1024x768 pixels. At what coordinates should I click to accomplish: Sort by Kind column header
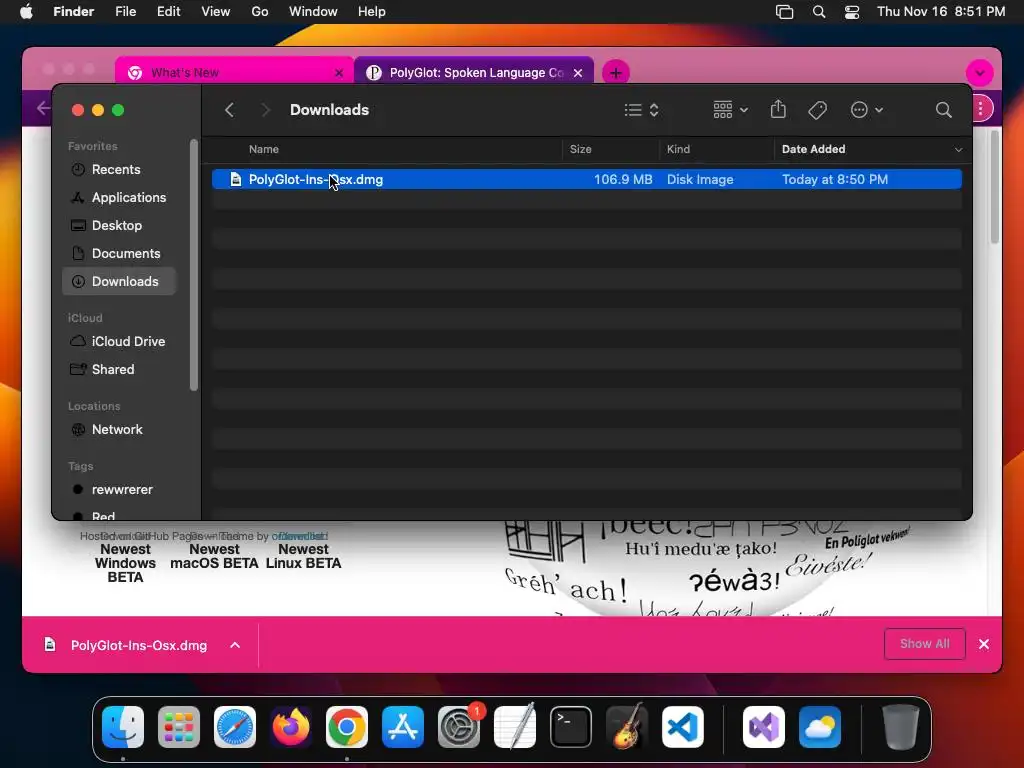coord(678,149)
